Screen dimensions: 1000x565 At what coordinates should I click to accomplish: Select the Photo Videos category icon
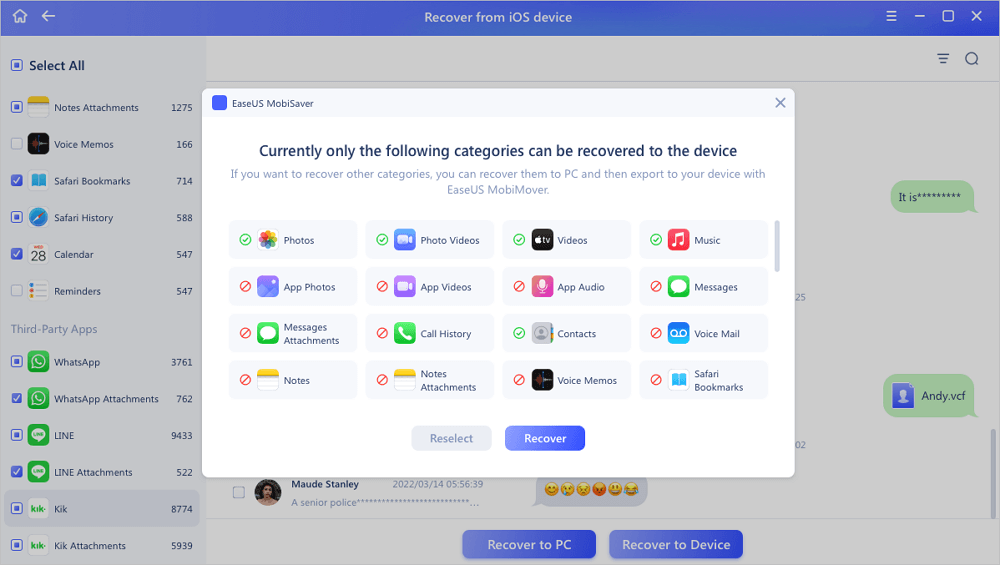pos(404,240)
